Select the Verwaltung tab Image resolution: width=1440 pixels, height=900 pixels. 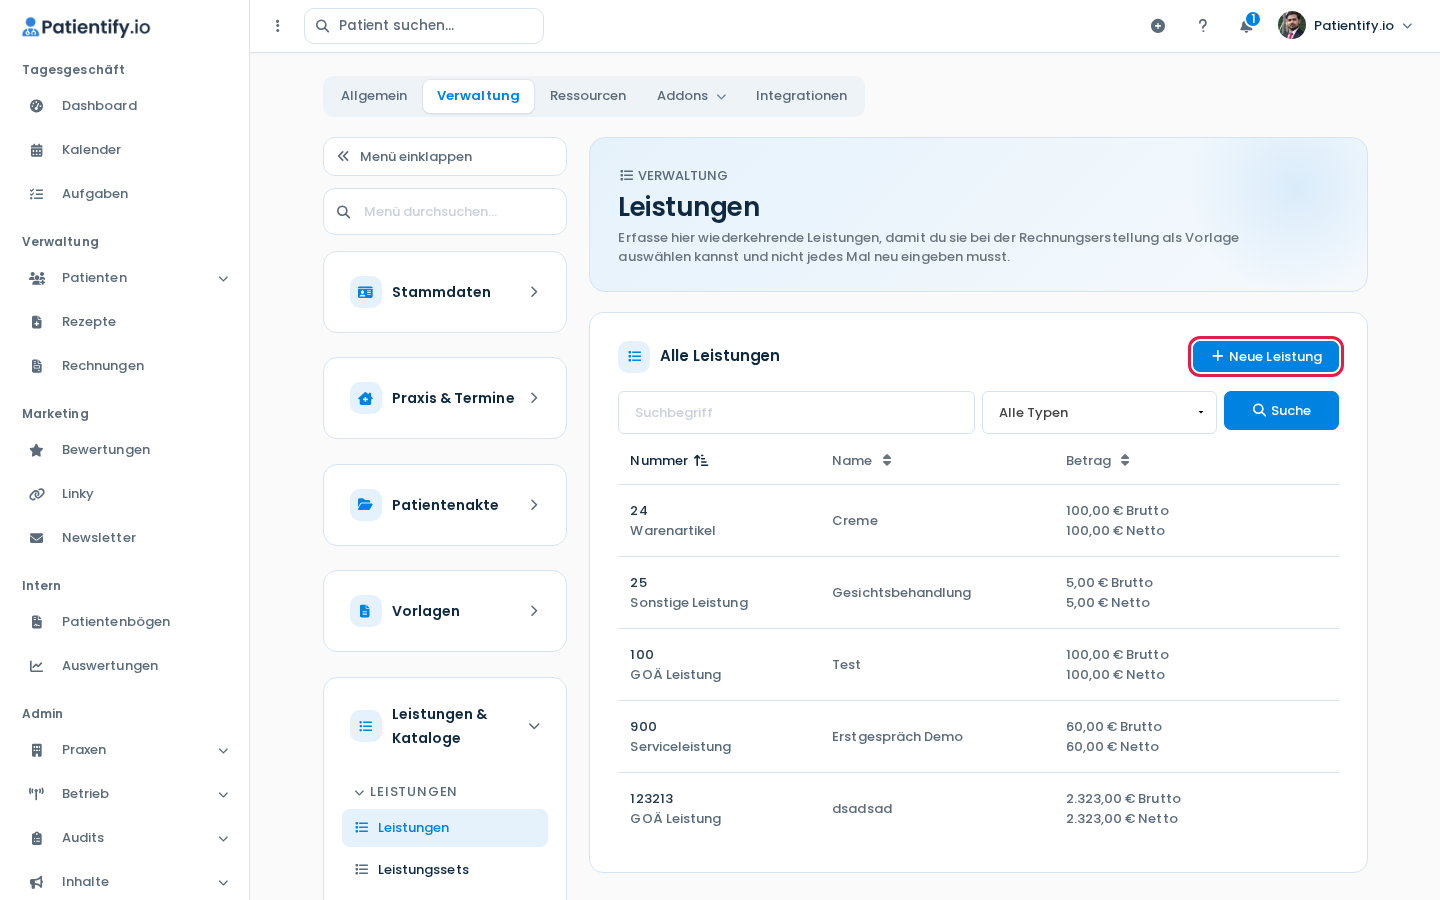click(x=478, y=96)
